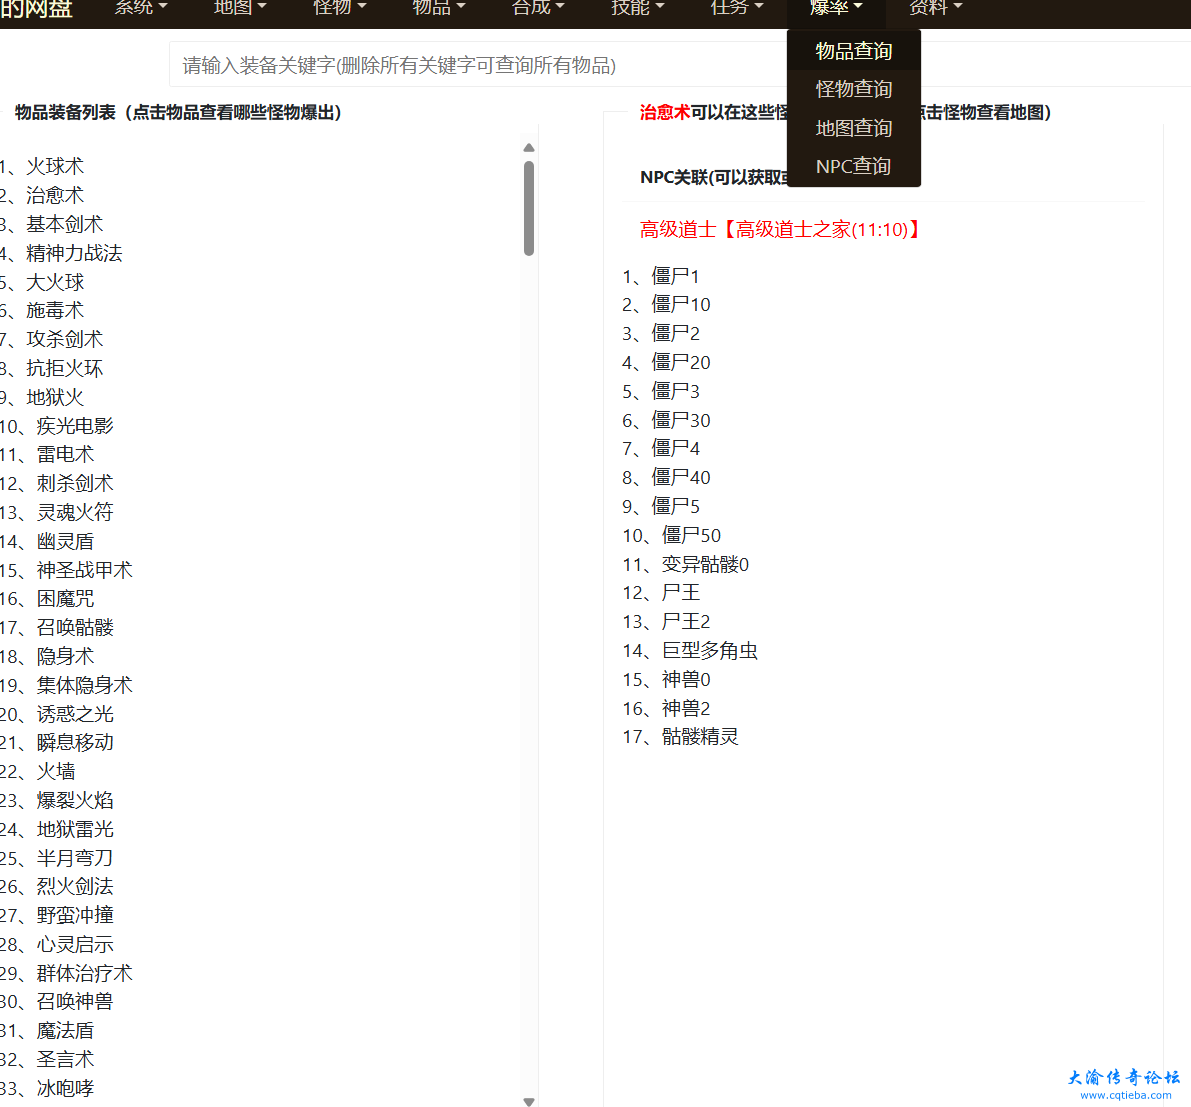Click the 攻杀剑术 entry
1191x1107 pixels.
pos(65,339)
